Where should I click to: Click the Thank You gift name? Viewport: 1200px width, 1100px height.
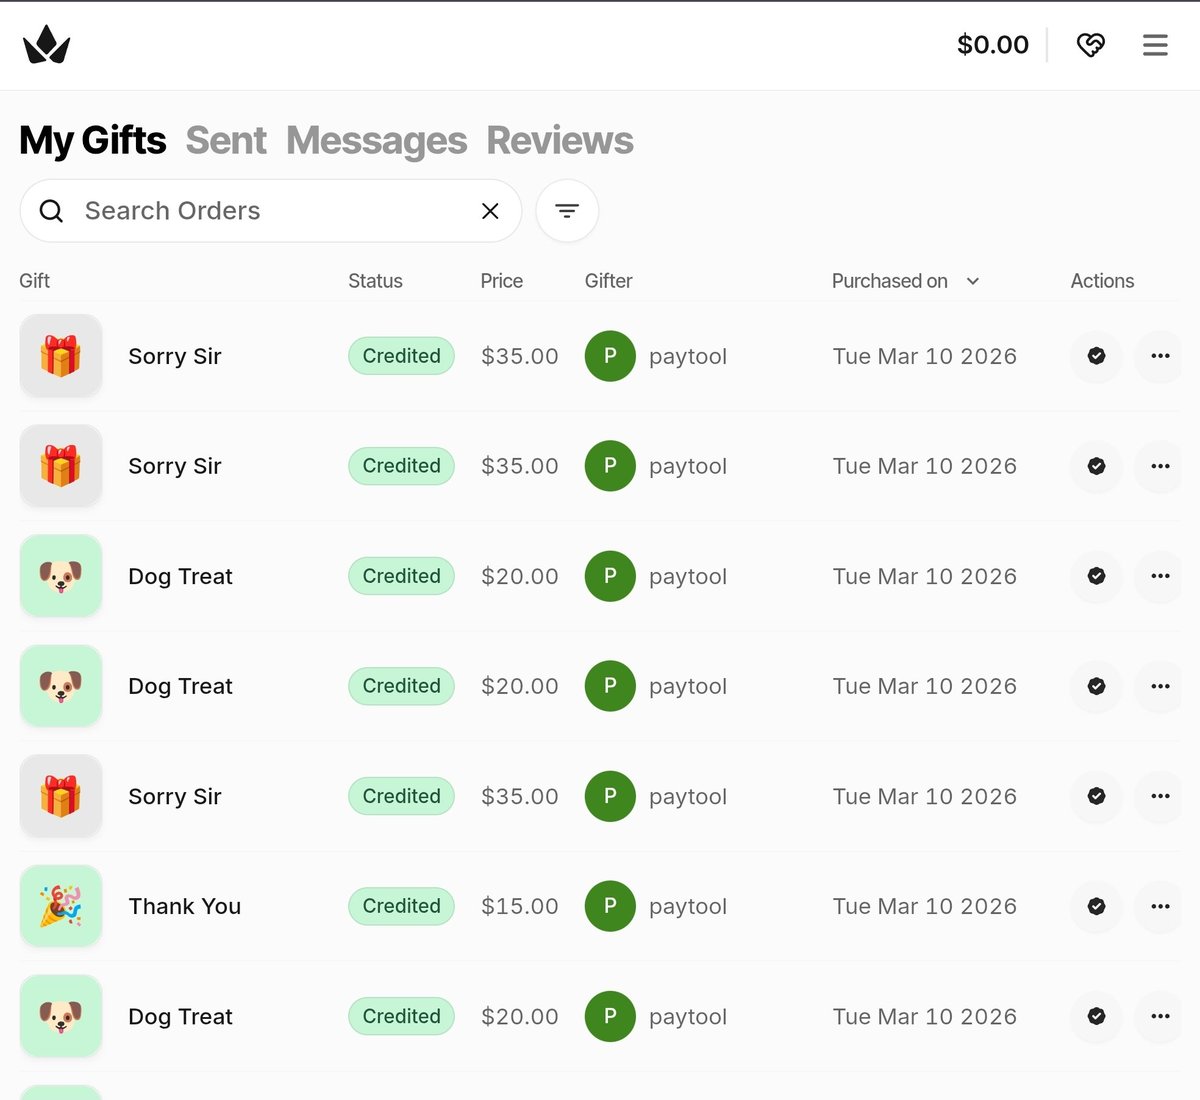[185, 906]
